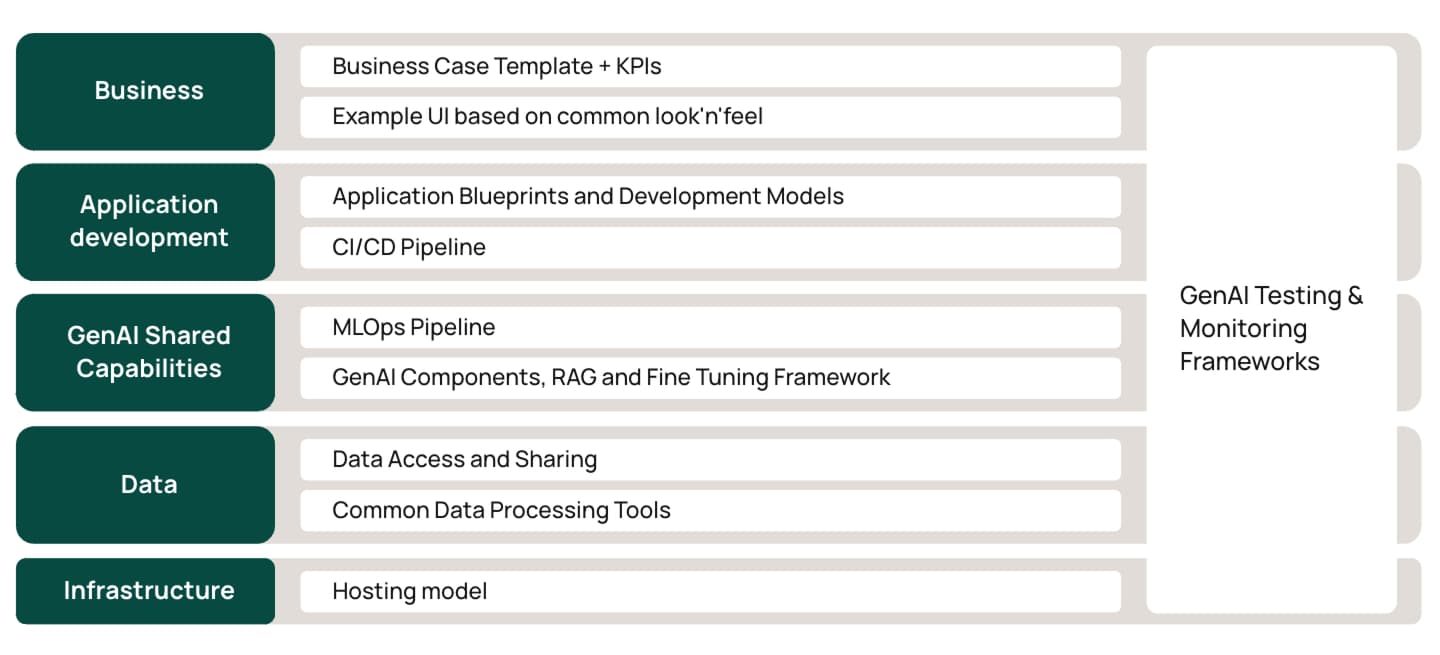Image resolution: width=1440 pixels, height=655 pixels.
Task: Click gray background band of Business row
Action: coord(1409,91)
